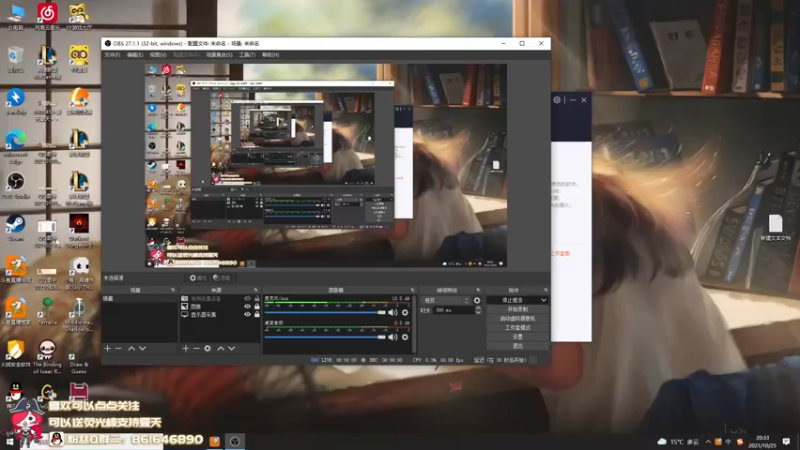Open the Edit (编辑) menu in OBS
The height and width of the screenshot is (450, 800).
(135, 55)
